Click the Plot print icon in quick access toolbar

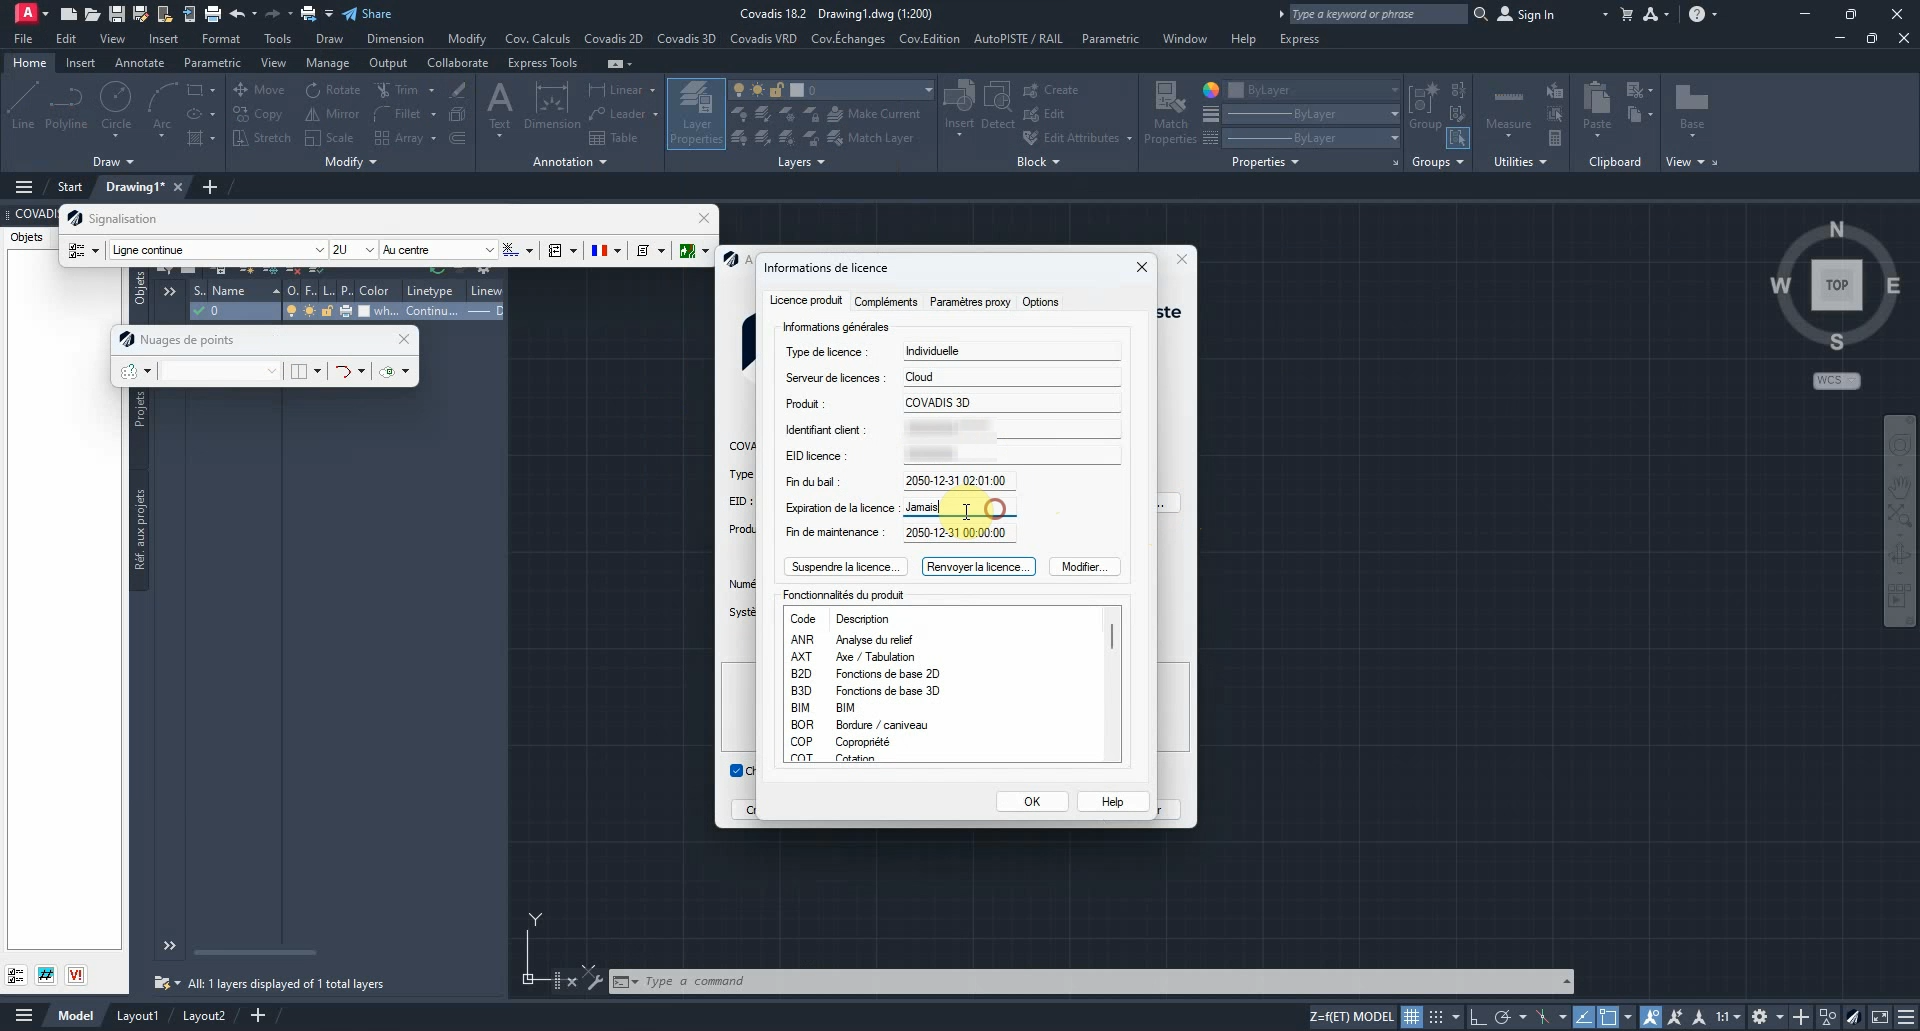pyautogui.click(x=212, y=14)
